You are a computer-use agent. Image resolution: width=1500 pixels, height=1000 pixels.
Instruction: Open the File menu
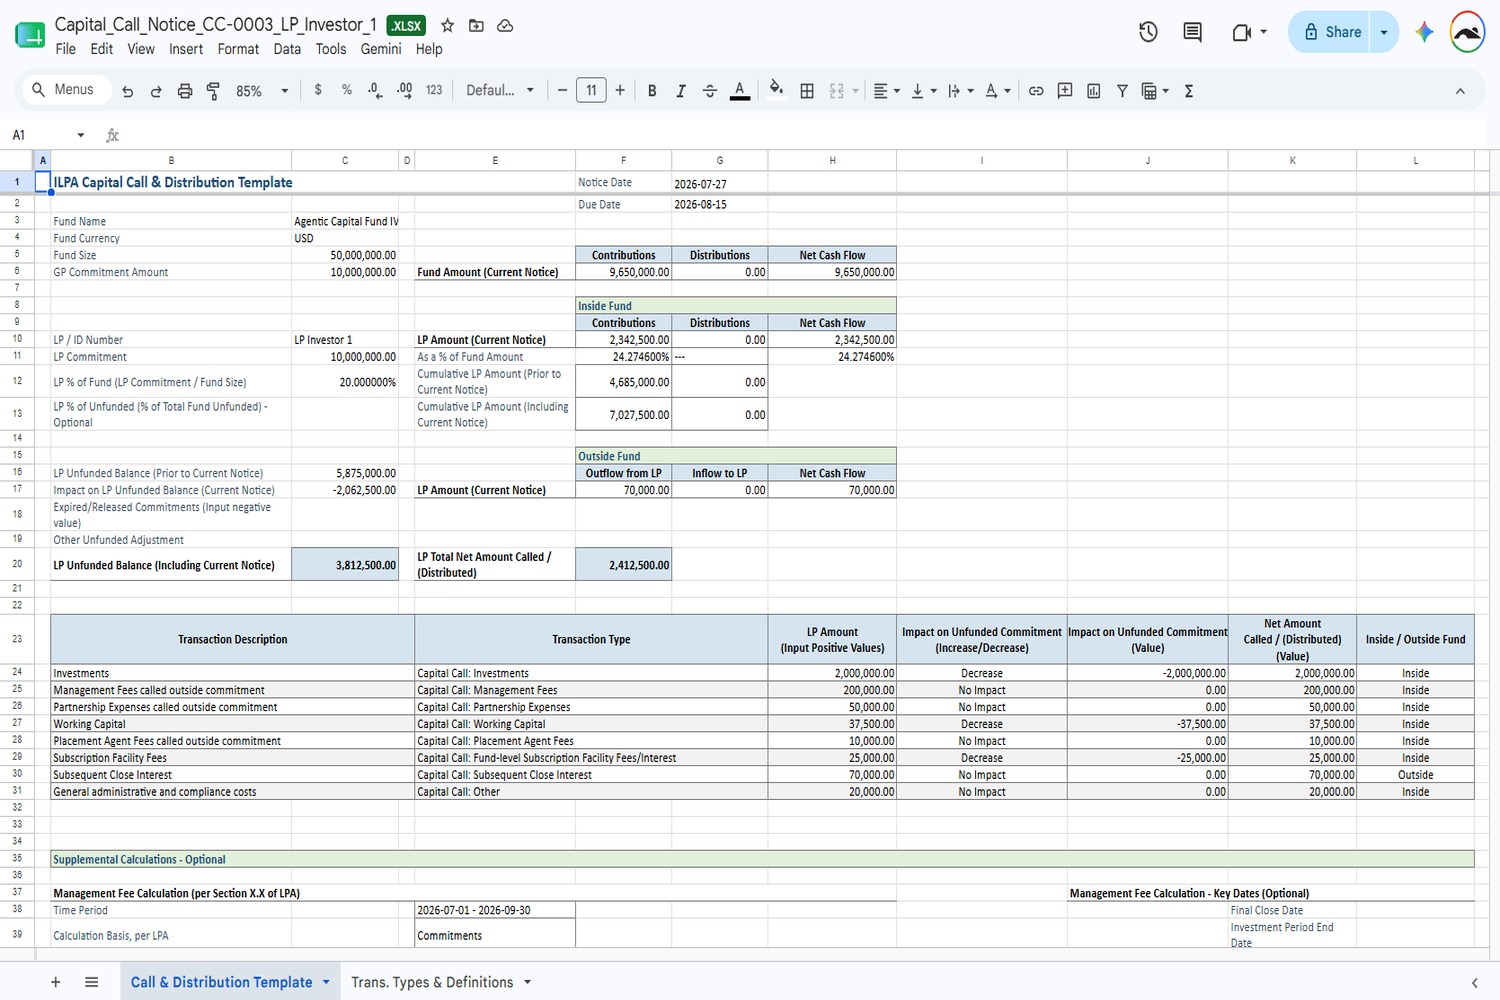coord(66,49)
